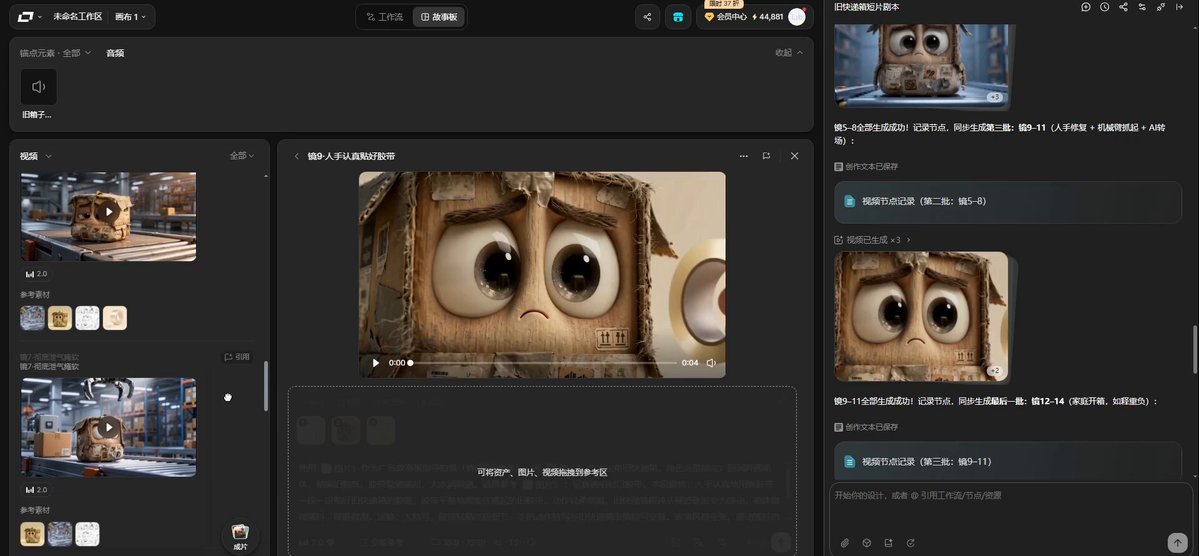Click the share icon in top toolbar
The width and height of the screenshot is (1199, 556).
pyautogui.click(x=647, y=17)
